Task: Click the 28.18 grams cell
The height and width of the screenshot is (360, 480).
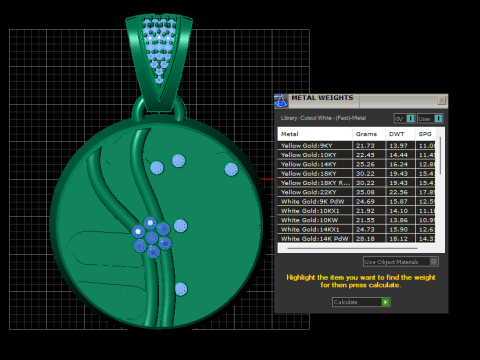Action: point(369,239)
